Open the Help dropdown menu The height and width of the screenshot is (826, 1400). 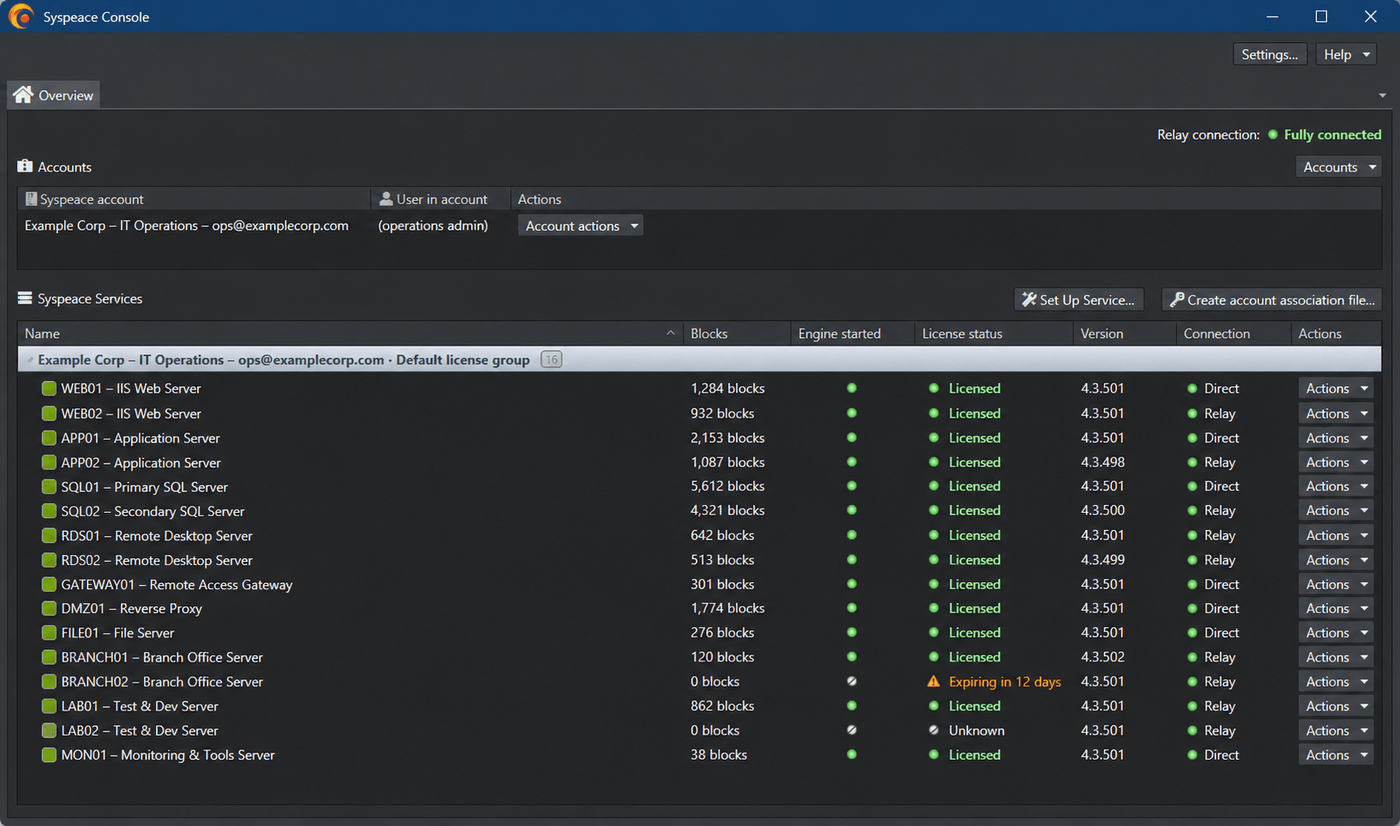(x=1346, y=55)
